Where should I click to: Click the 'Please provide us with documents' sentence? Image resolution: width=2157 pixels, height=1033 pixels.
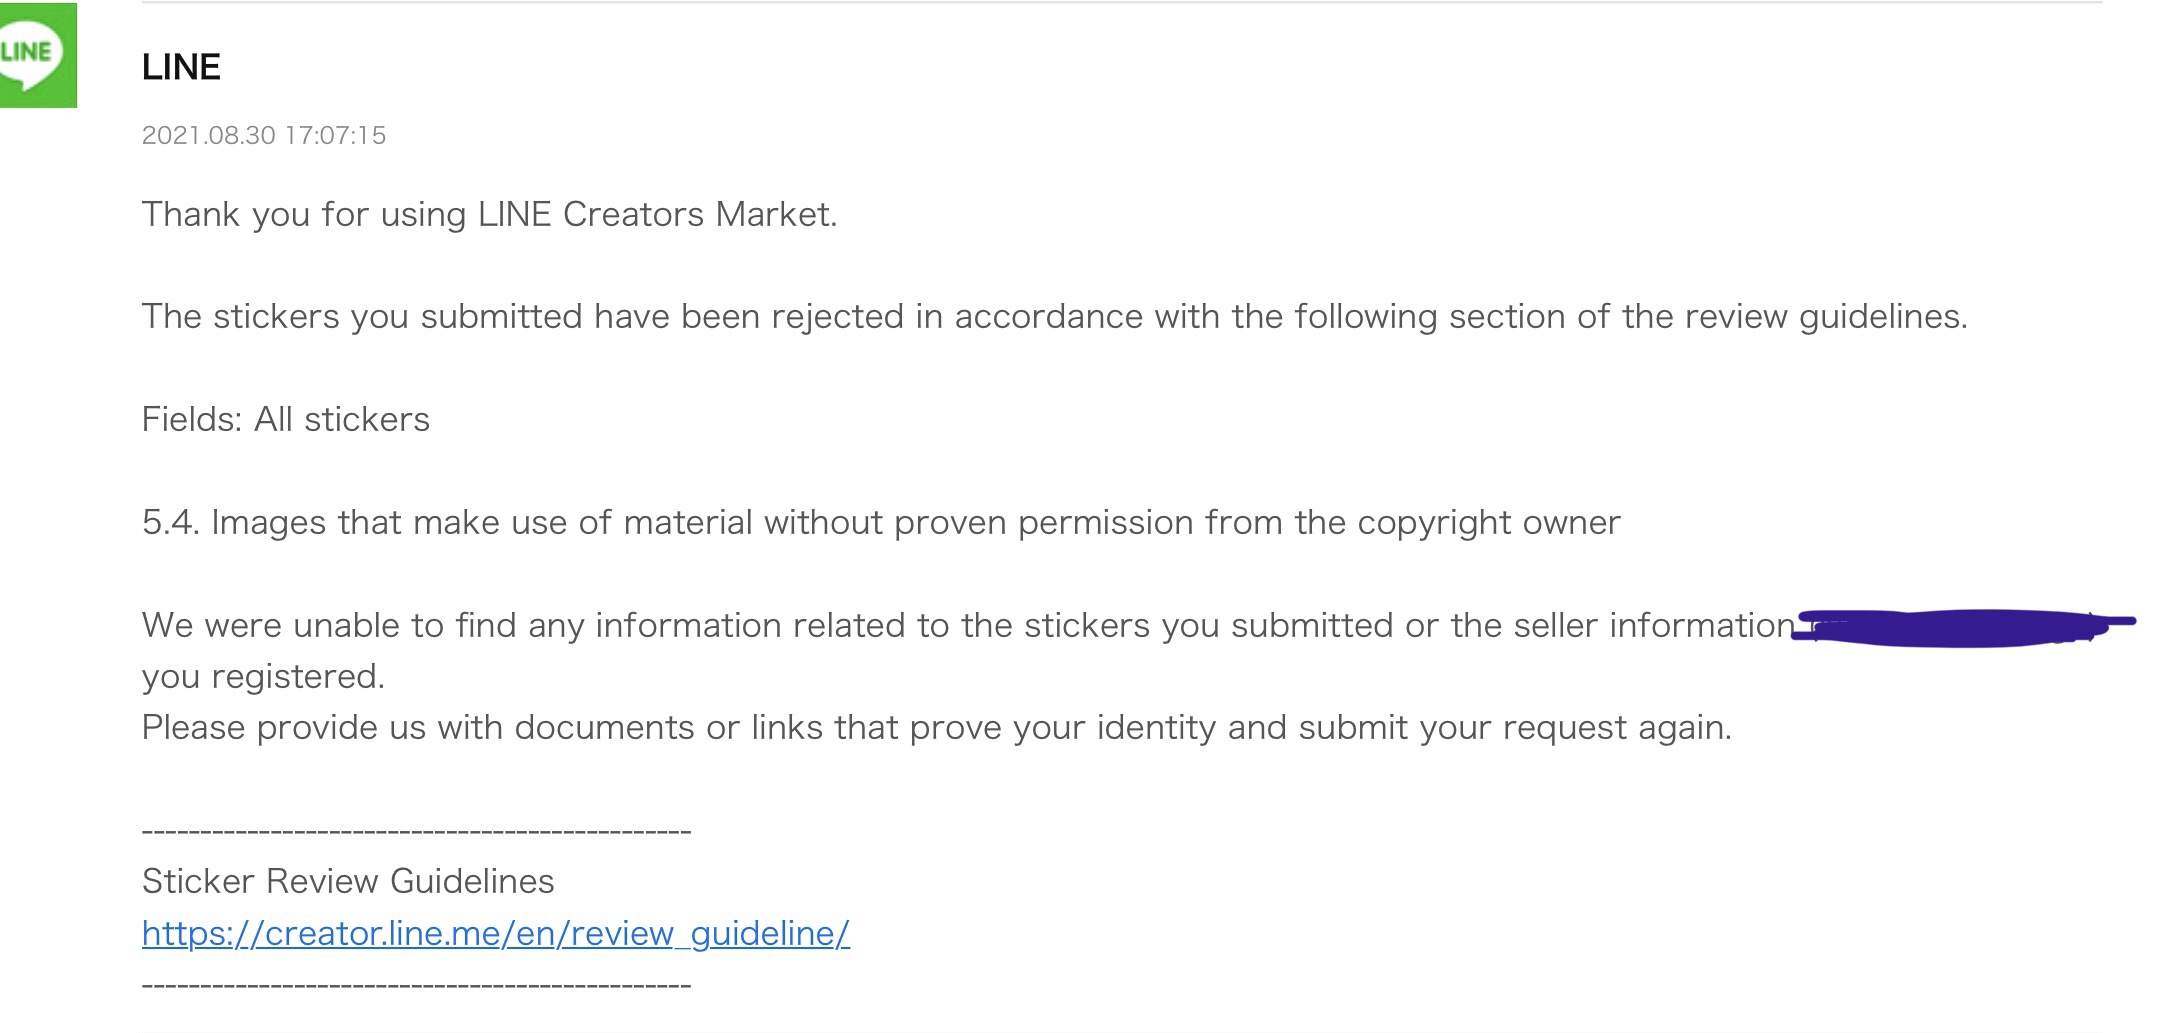[937, 728]
